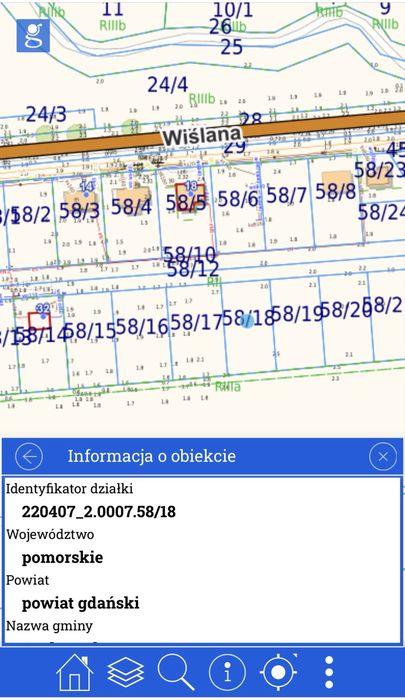Tap parcel 58/8 on the map

(x=336, y=192)
